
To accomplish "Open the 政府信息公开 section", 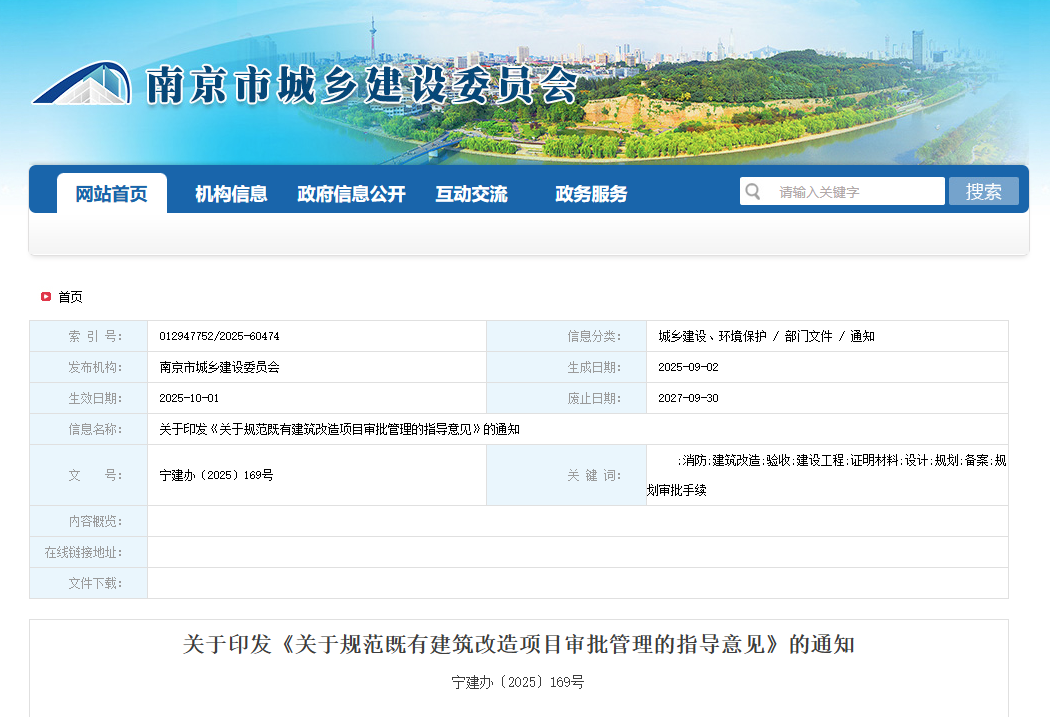I will [x=350, y=193].
